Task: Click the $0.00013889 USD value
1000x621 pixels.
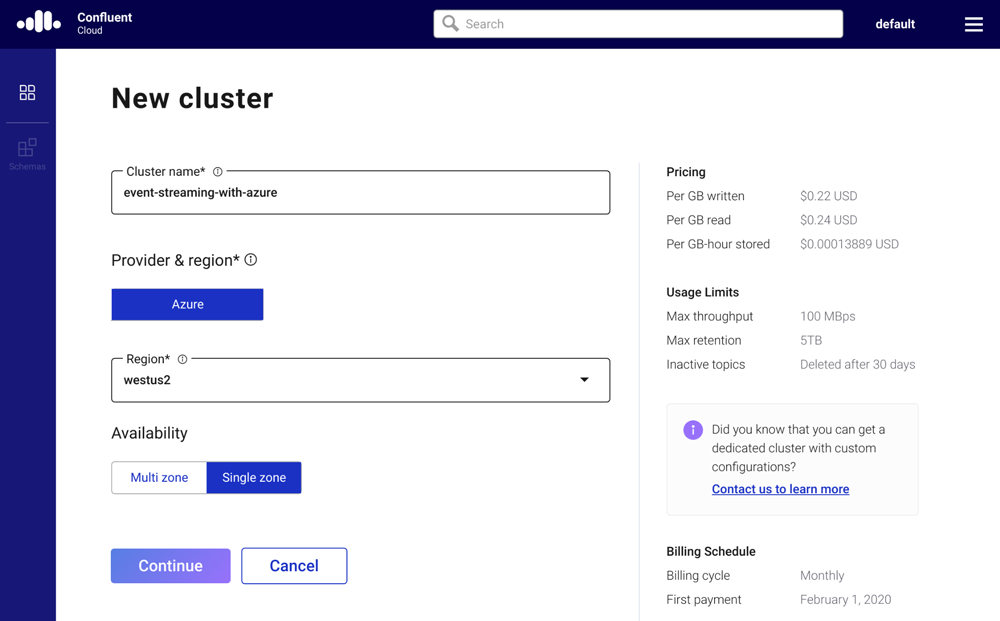Action: 849,244
